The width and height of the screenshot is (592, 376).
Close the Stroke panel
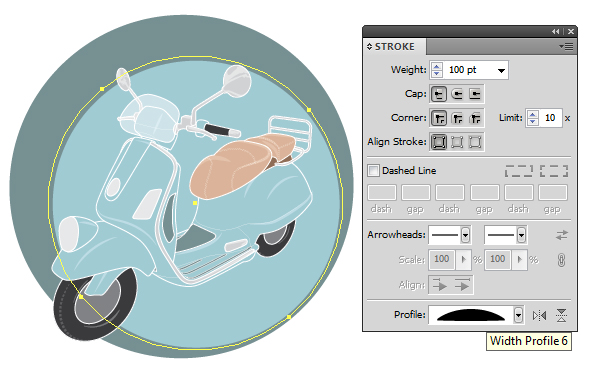(x=571, y=32)
